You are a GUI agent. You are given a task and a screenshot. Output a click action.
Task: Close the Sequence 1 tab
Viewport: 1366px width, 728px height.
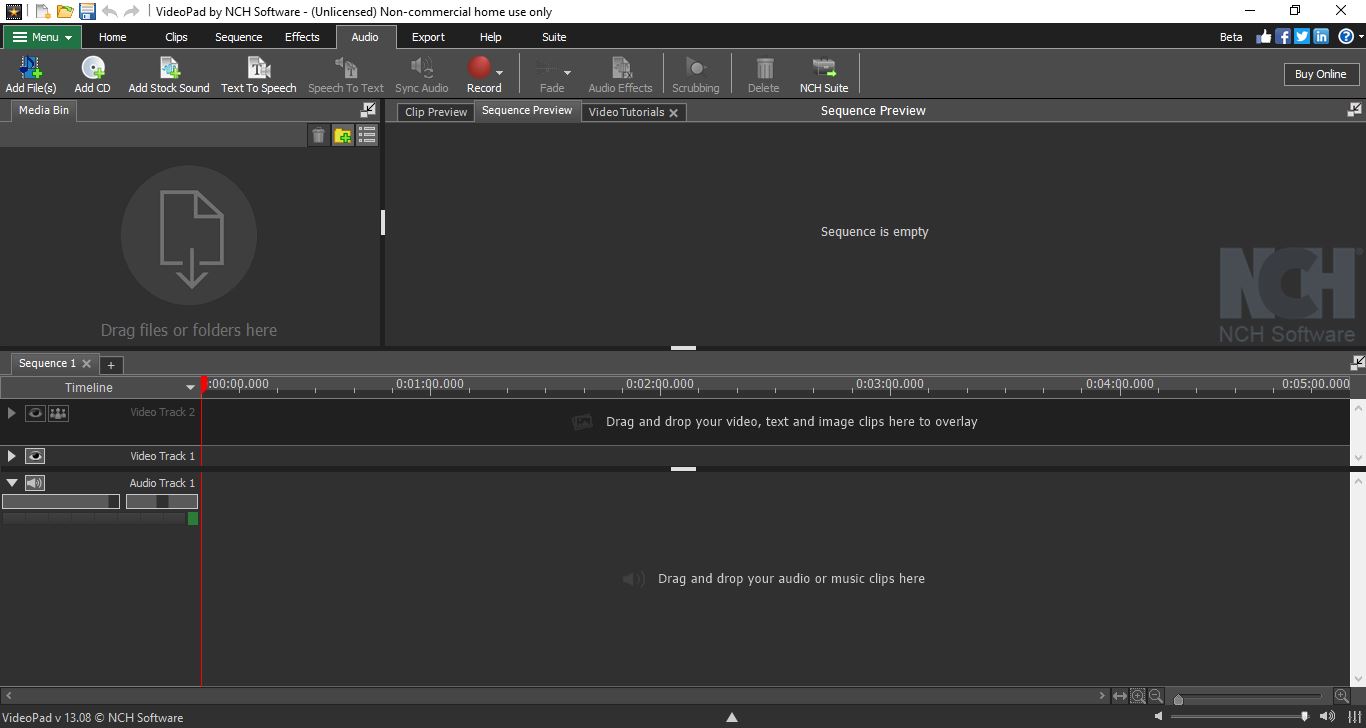coord(87,364)
